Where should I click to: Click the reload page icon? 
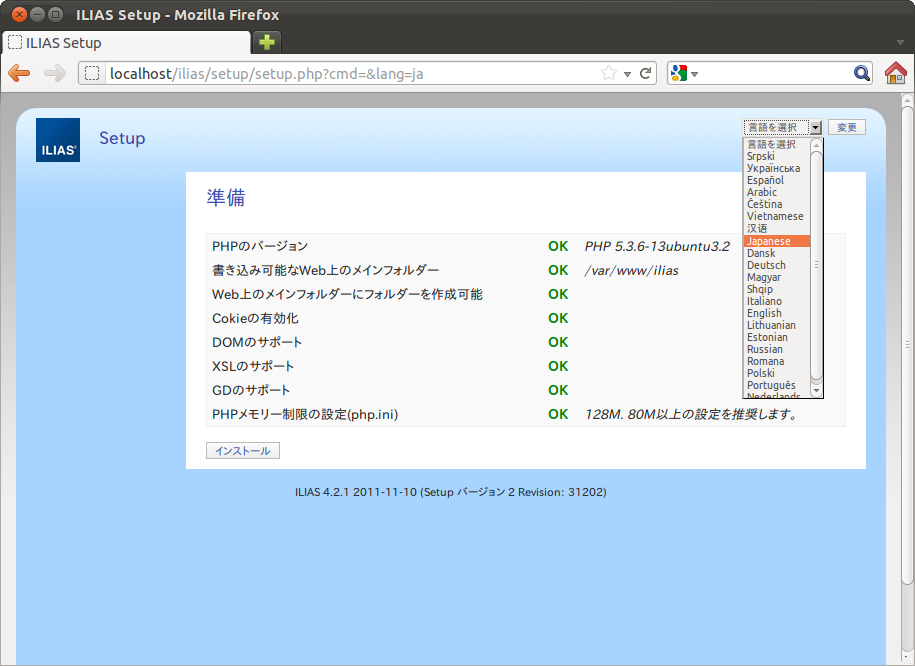(646, 73)
